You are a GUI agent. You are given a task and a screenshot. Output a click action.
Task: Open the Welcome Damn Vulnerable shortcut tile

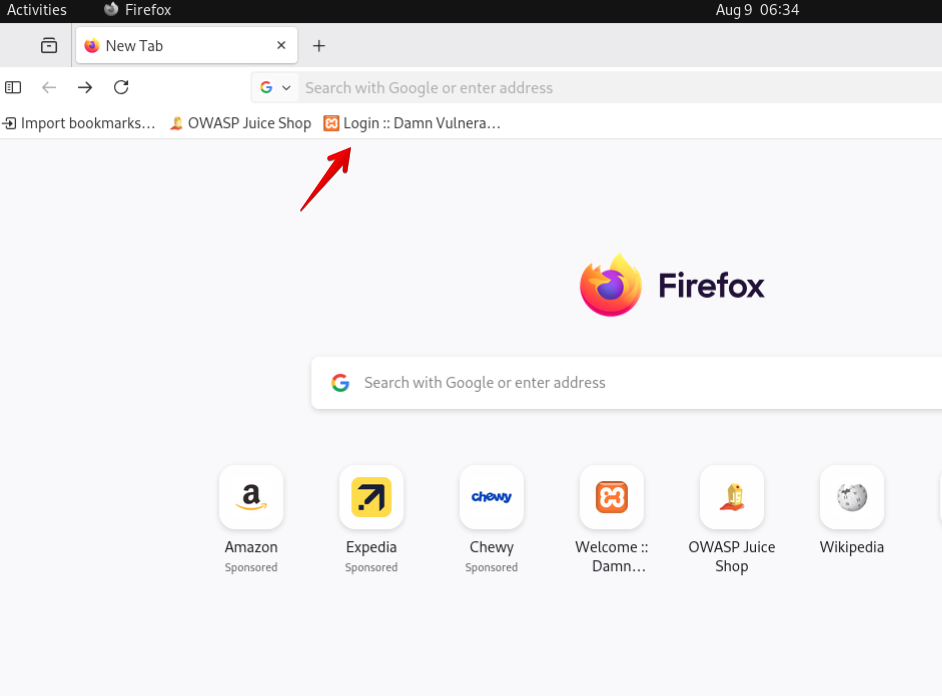coord(611,497)
